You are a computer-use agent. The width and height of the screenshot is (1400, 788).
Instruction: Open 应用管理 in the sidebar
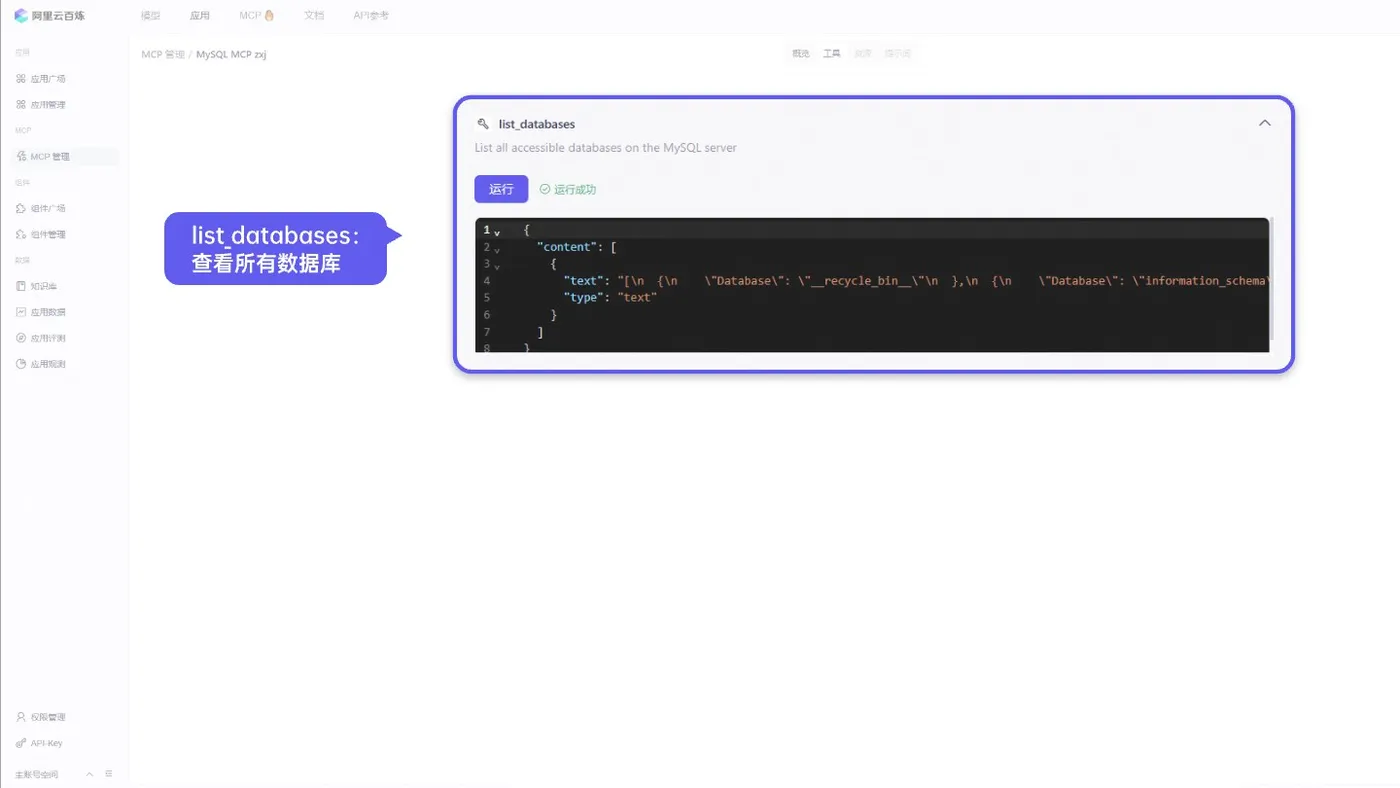(x=41, y=105)
